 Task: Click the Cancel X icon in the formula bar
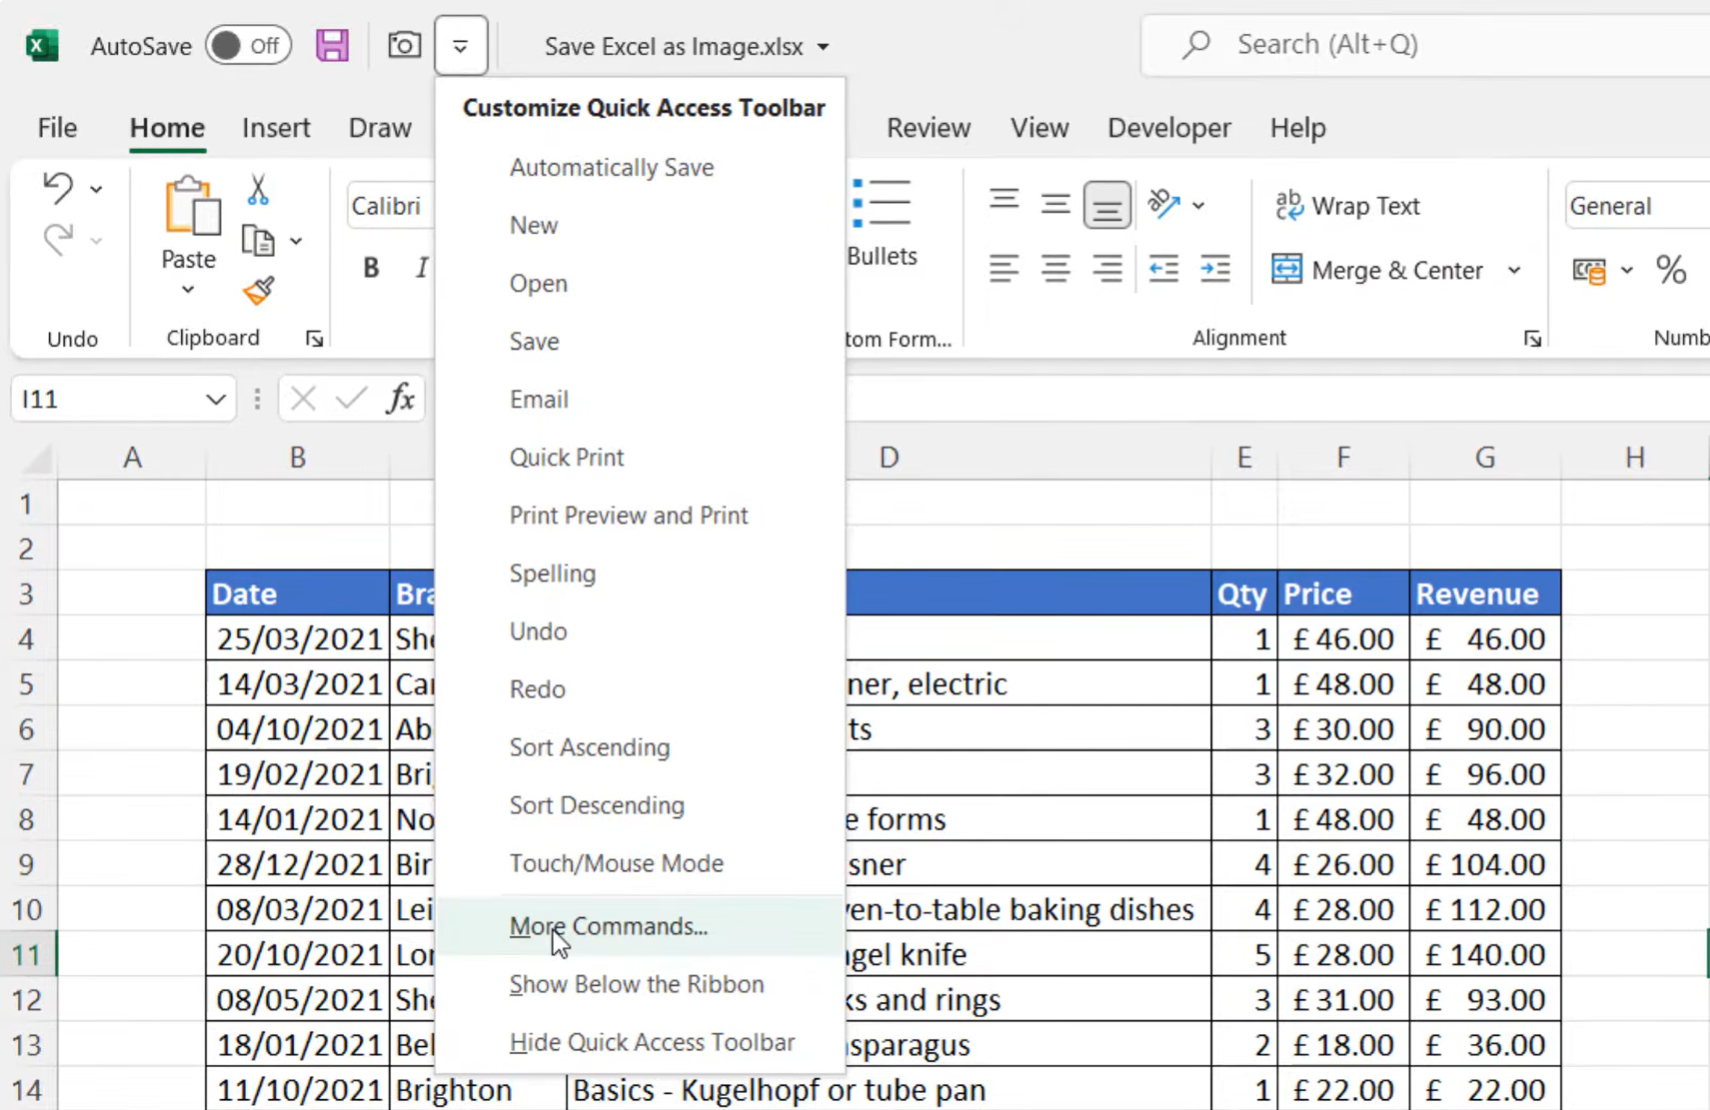tap(303, 399)
